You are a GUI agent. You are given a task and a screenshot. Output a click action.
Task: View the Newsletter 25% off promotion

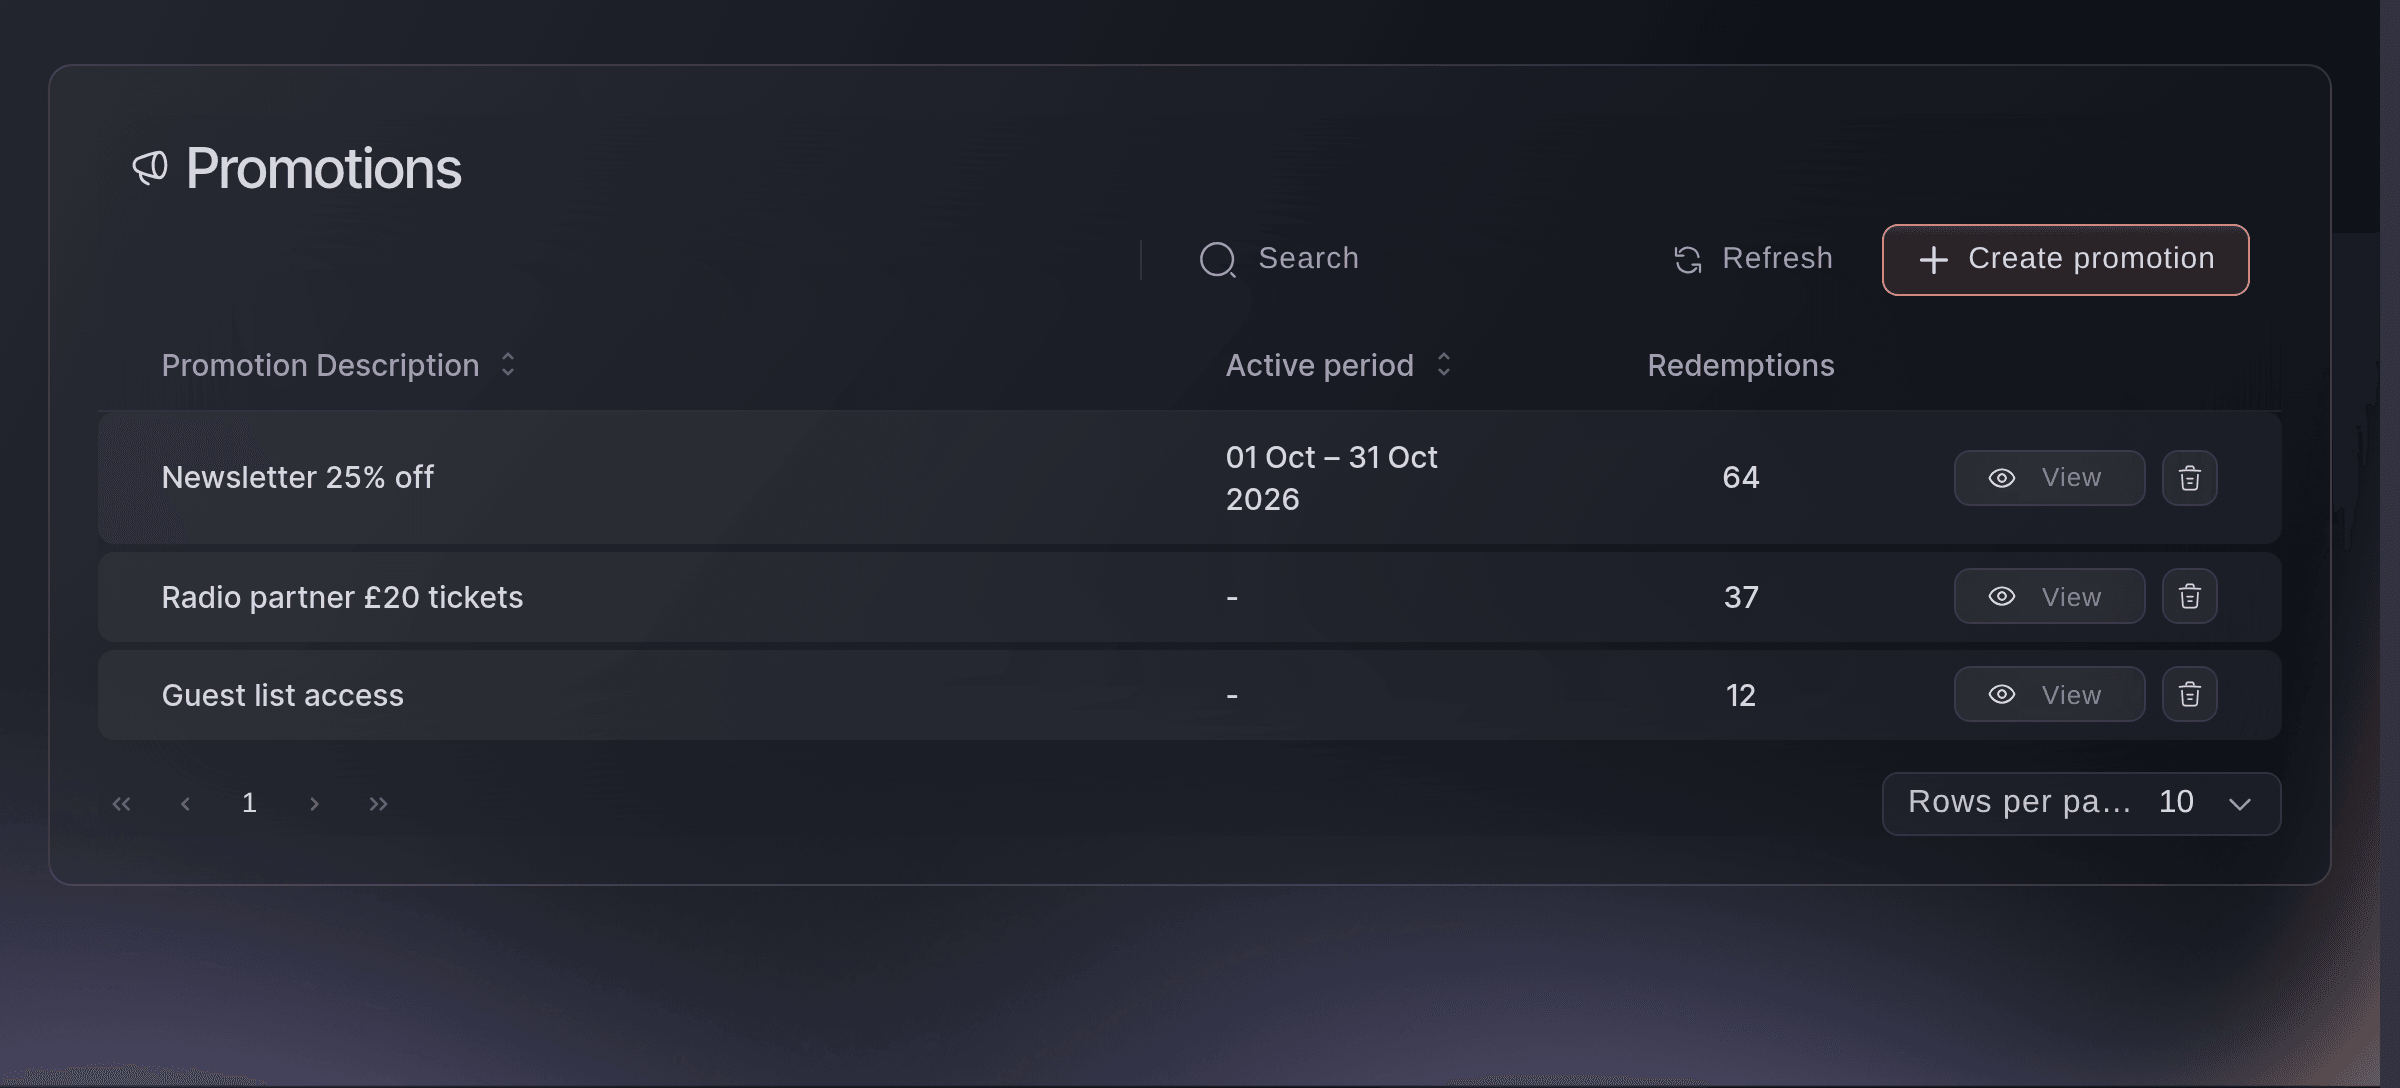click(x=2049, y=478)
